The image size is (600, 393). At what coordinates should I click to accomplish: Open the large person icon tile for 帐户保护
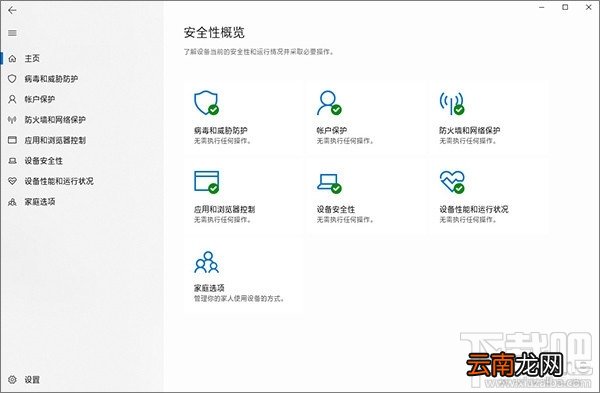coord(329,103)
